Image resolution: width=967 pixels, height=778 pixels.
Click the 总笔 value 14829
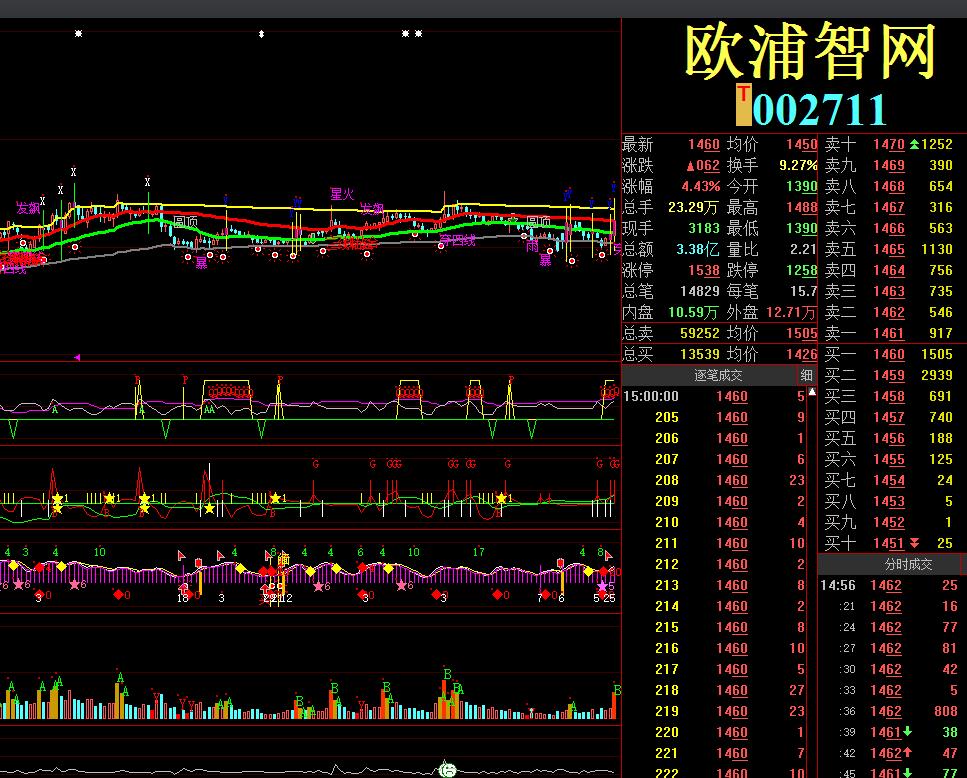(700, 291)
